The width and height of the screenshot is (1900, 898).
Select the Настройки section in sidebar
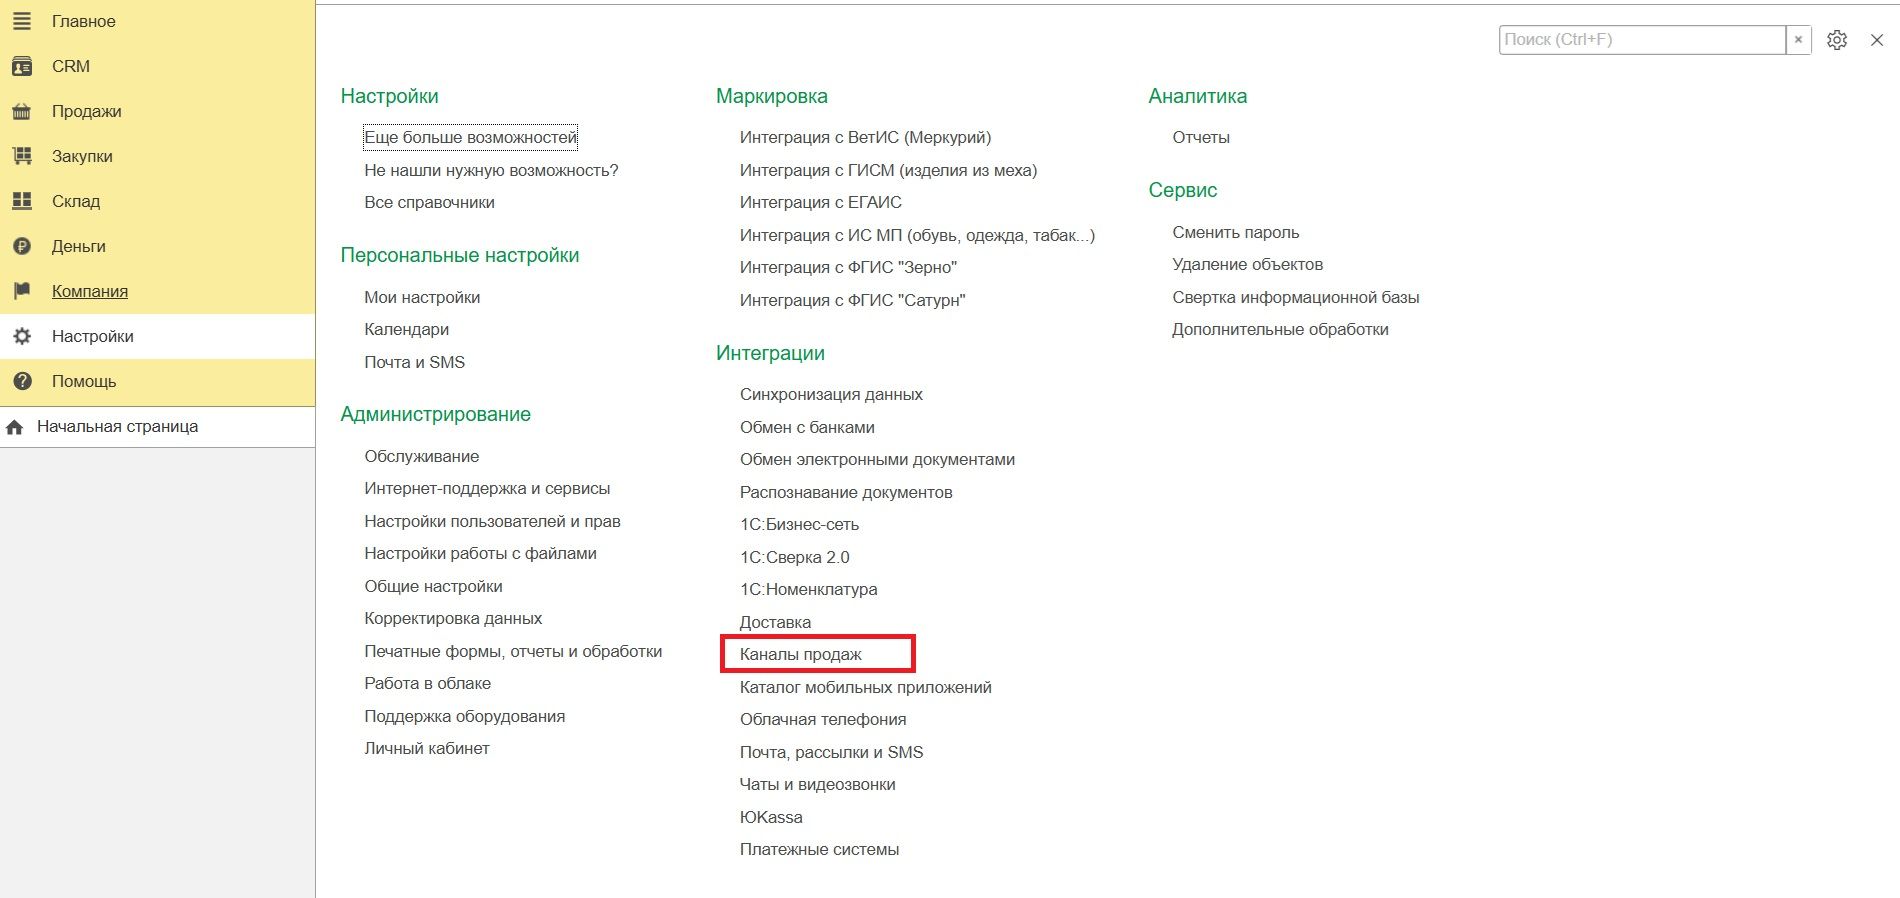coord(158,336)
